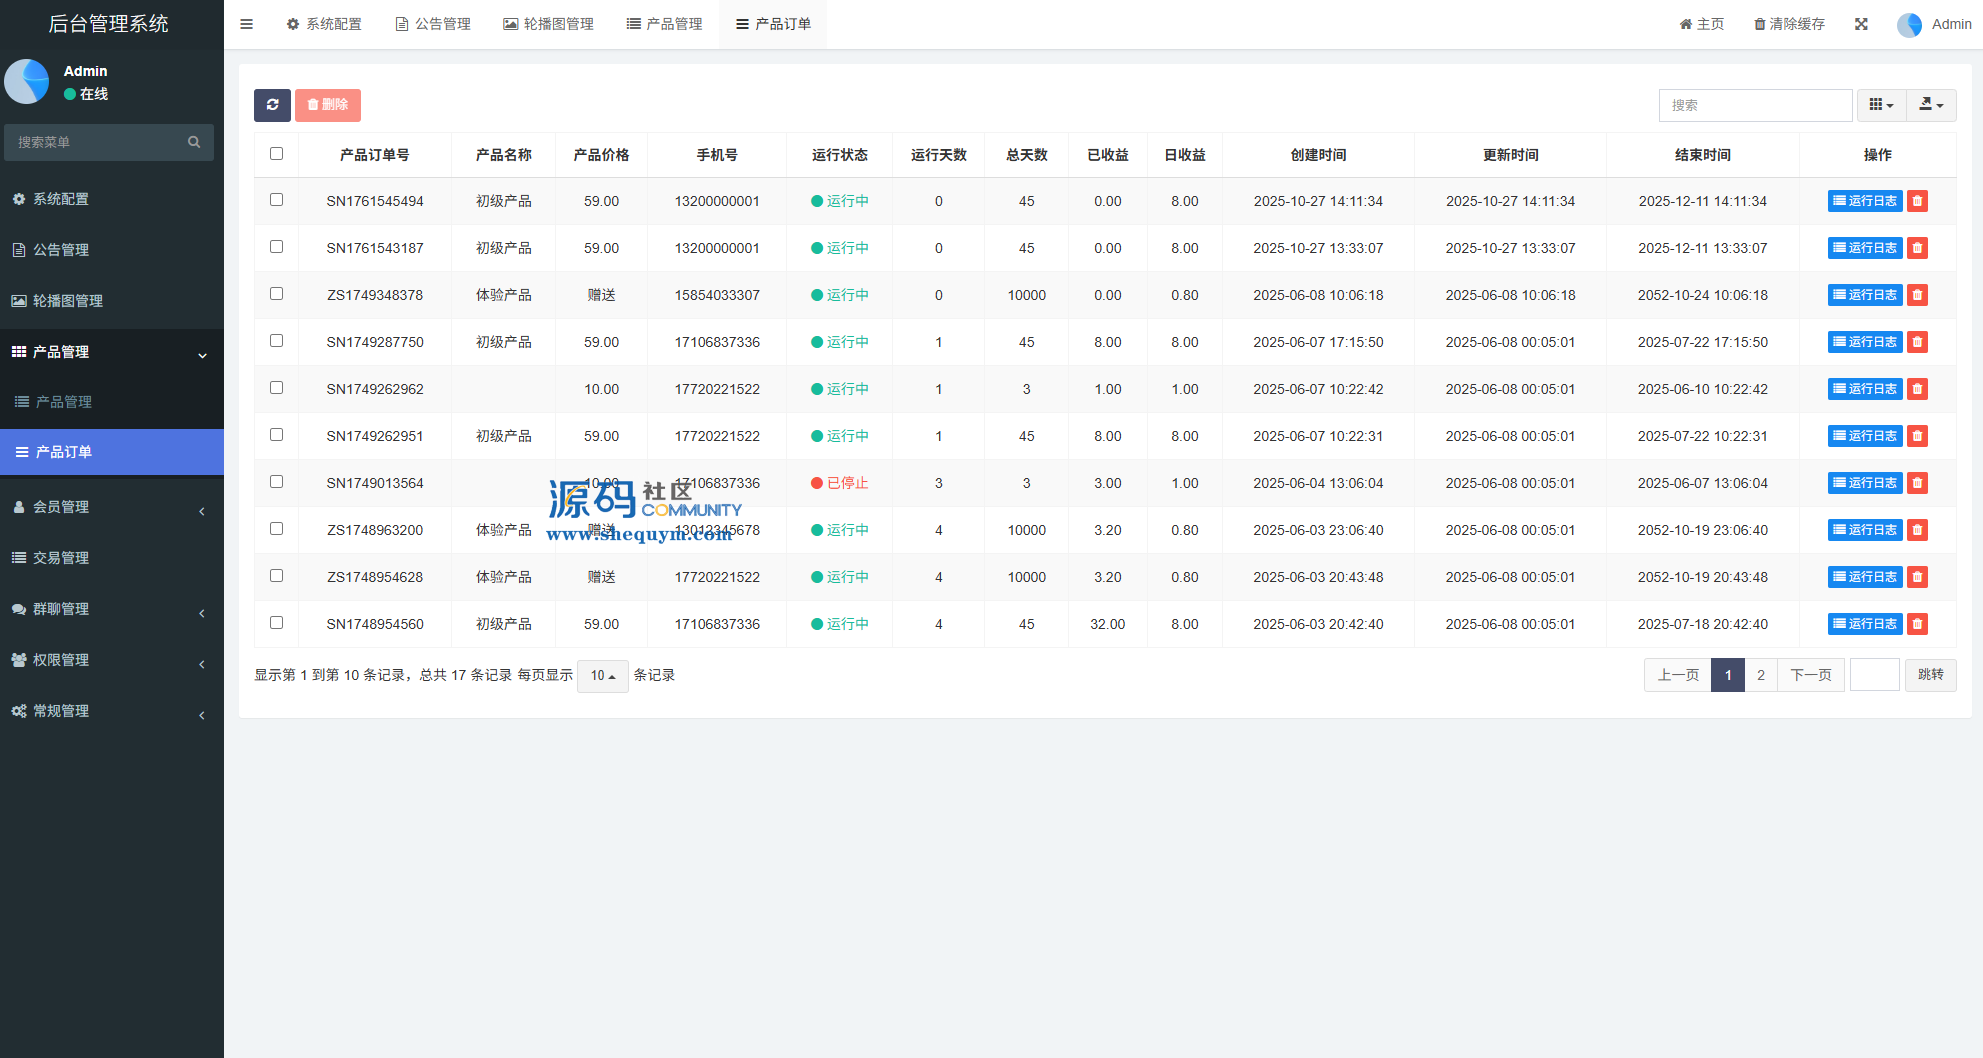The image size is (1983, 1058).
Task: Click the refresh icon button above the table
Action: pos(272,105)
